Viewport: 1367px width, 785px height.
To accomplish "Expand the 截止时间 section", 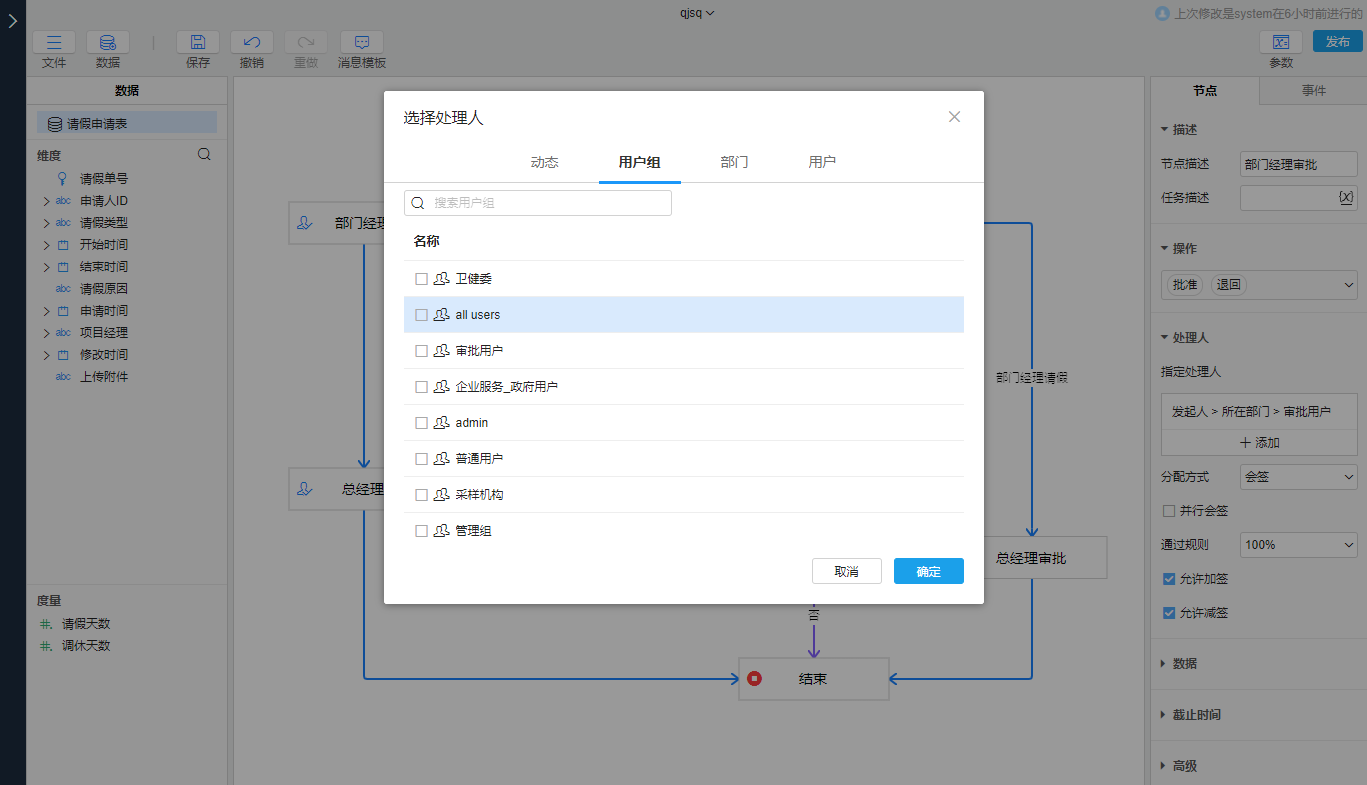I will pyautogui.click(x=1196, y=715).
